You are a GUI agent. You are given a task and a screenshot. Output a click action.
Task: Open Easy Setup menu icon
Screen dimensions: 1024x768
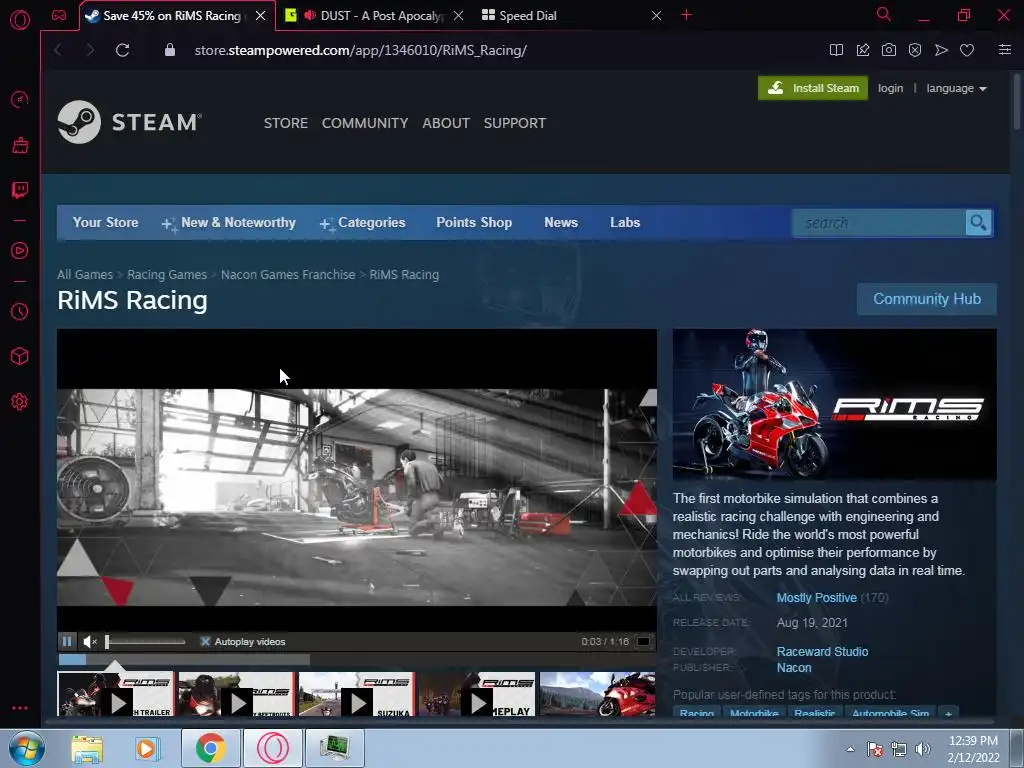[1005, 50]
